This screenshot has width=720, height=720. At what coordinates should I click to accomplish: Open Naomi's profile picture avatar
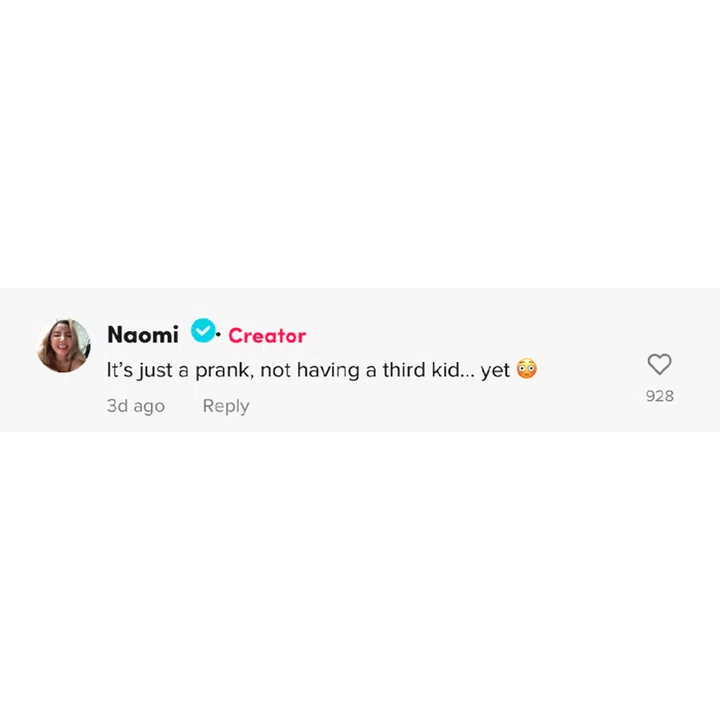pyautogui.click(x=64, y=346)
